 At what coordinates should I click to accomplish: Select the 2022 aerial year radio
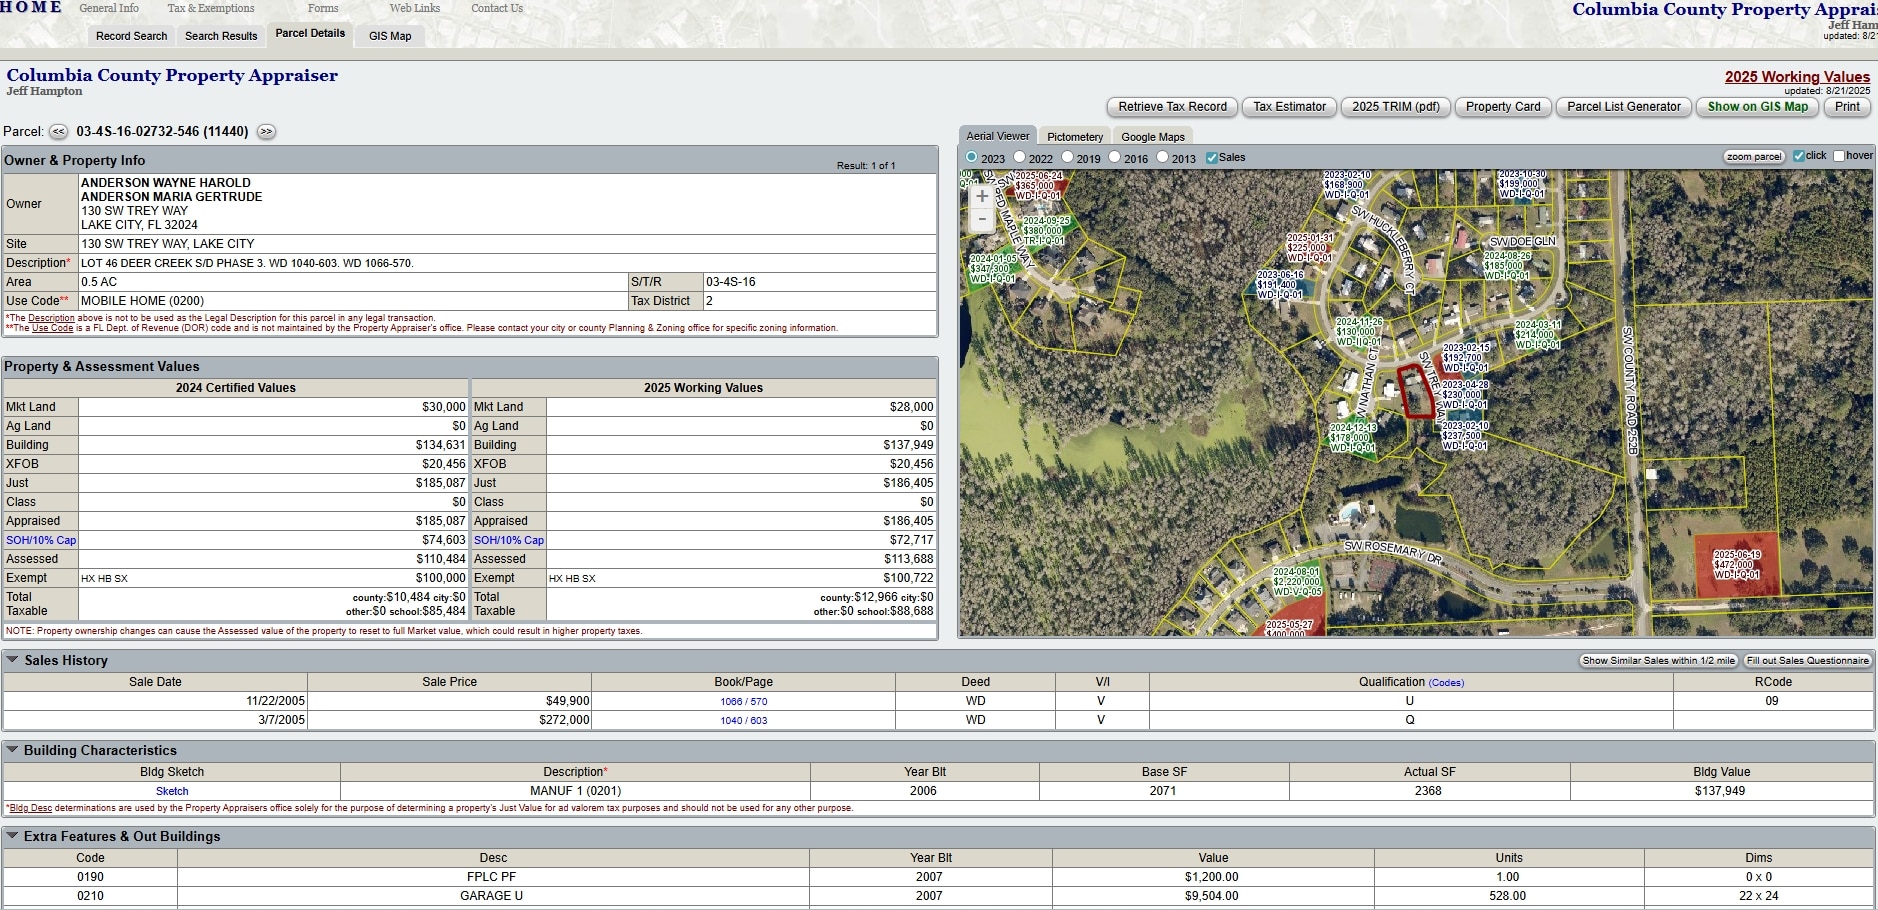click(1020, 158)
